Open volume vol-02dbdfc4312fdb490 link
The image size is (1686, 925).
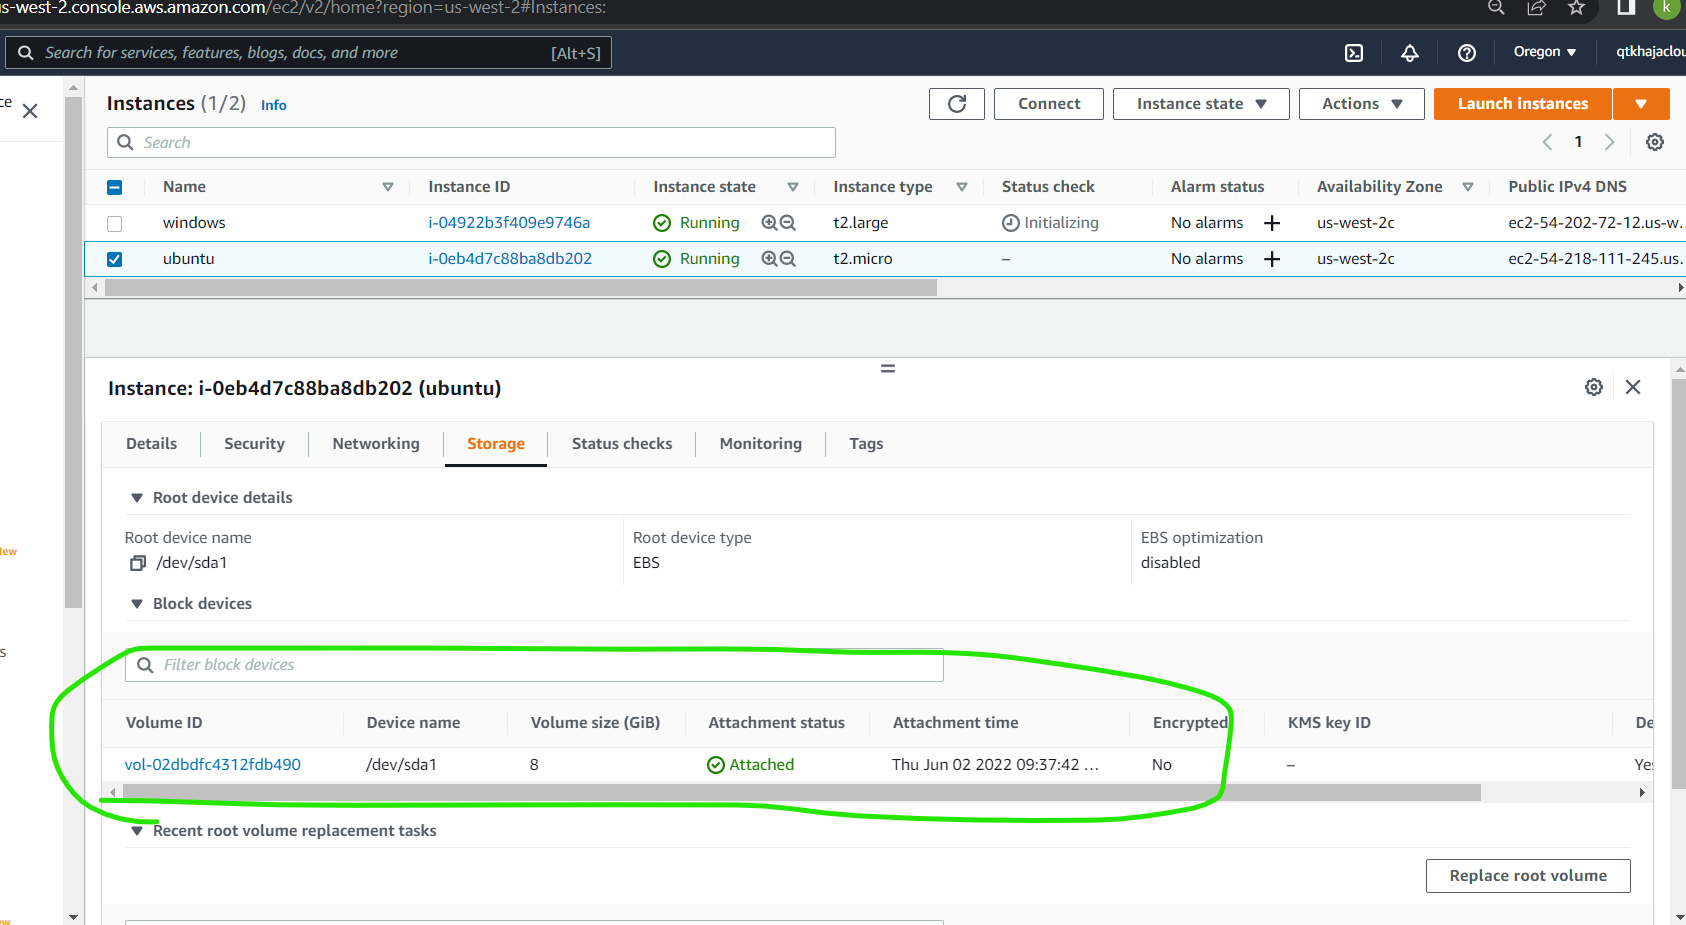pyautogui.click(x=212, y=765)
